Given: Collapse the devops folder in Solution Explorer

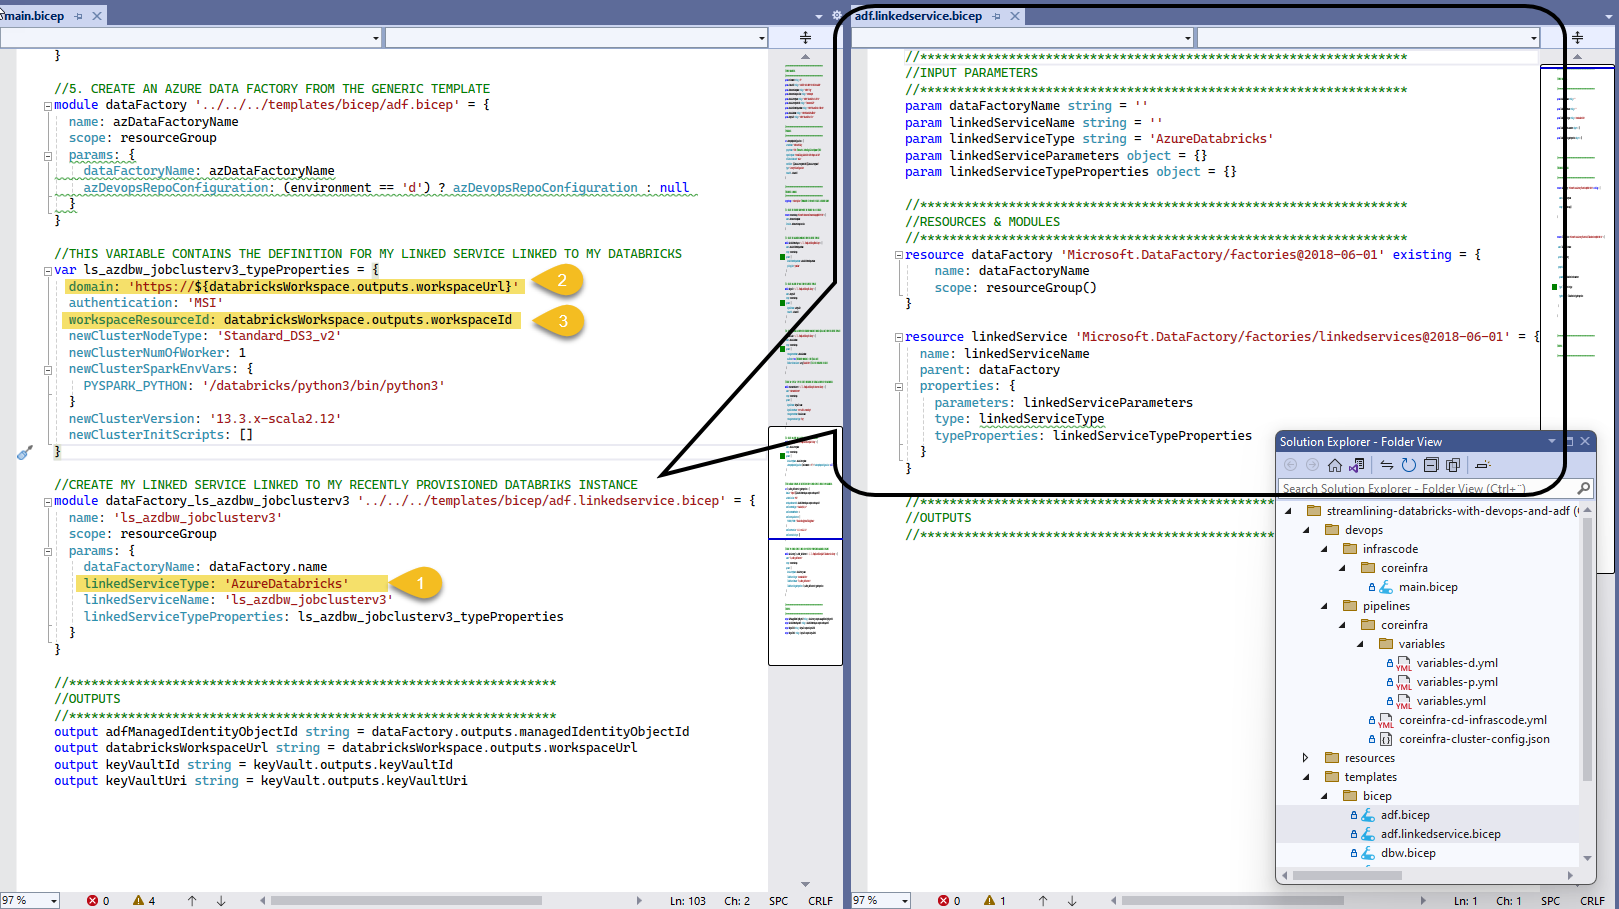Looking at the screenshot, I should coord(1306,530).
